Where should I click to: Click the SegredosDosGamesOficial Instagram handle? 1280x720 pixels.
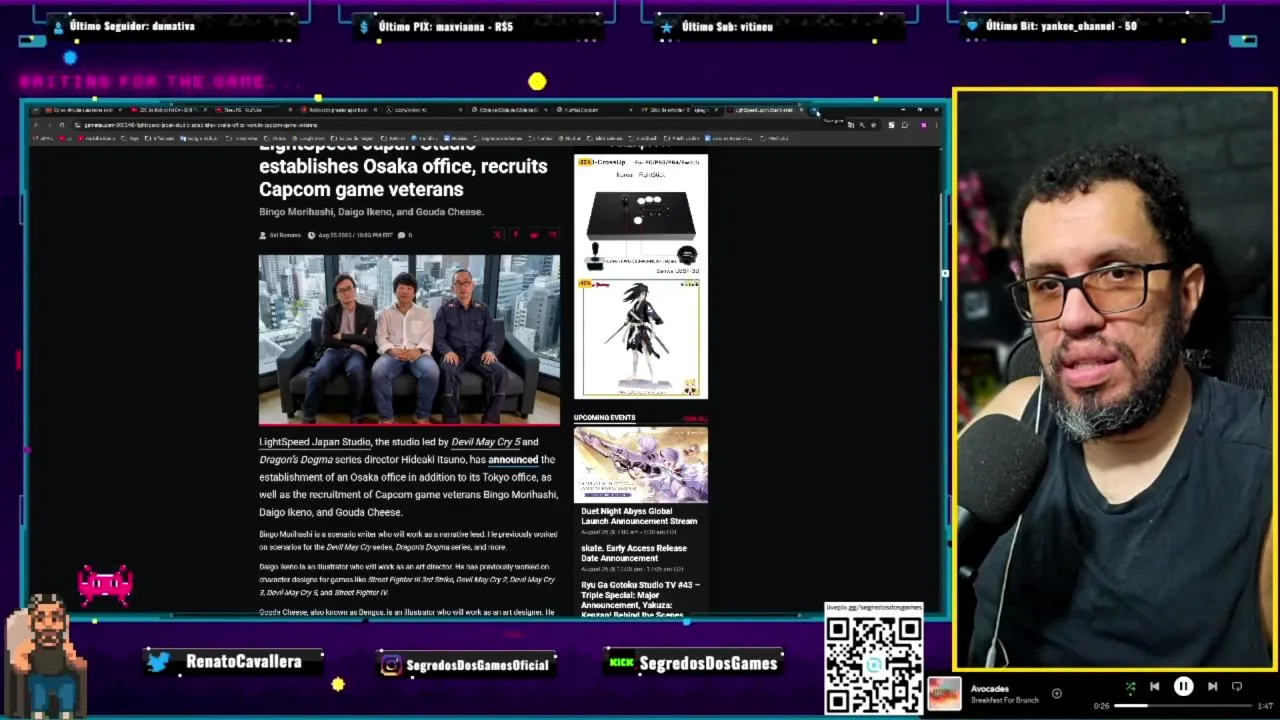478,665
